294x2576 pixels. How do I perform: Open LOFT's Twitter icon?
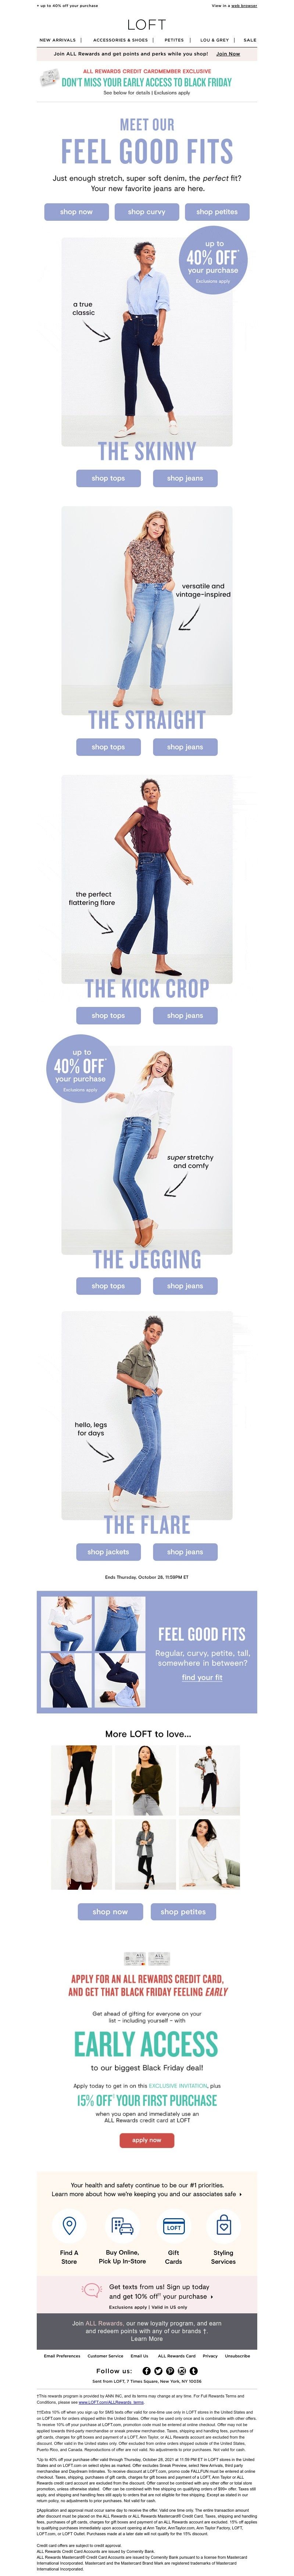158,2371
